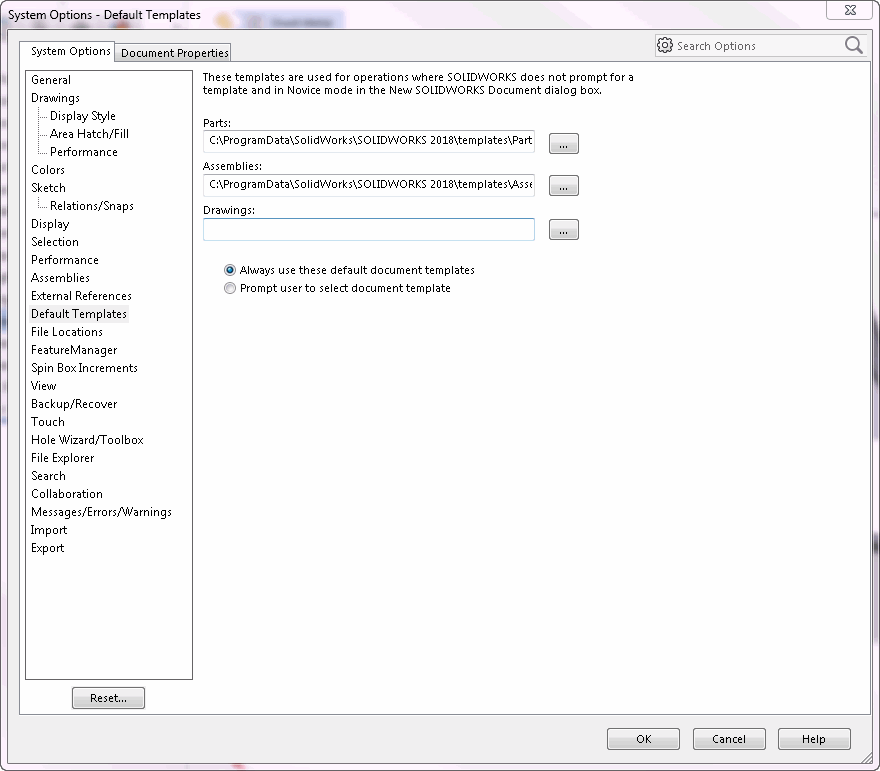
Task: Open Performance under Drawings
Action: [x=84, y=152]
